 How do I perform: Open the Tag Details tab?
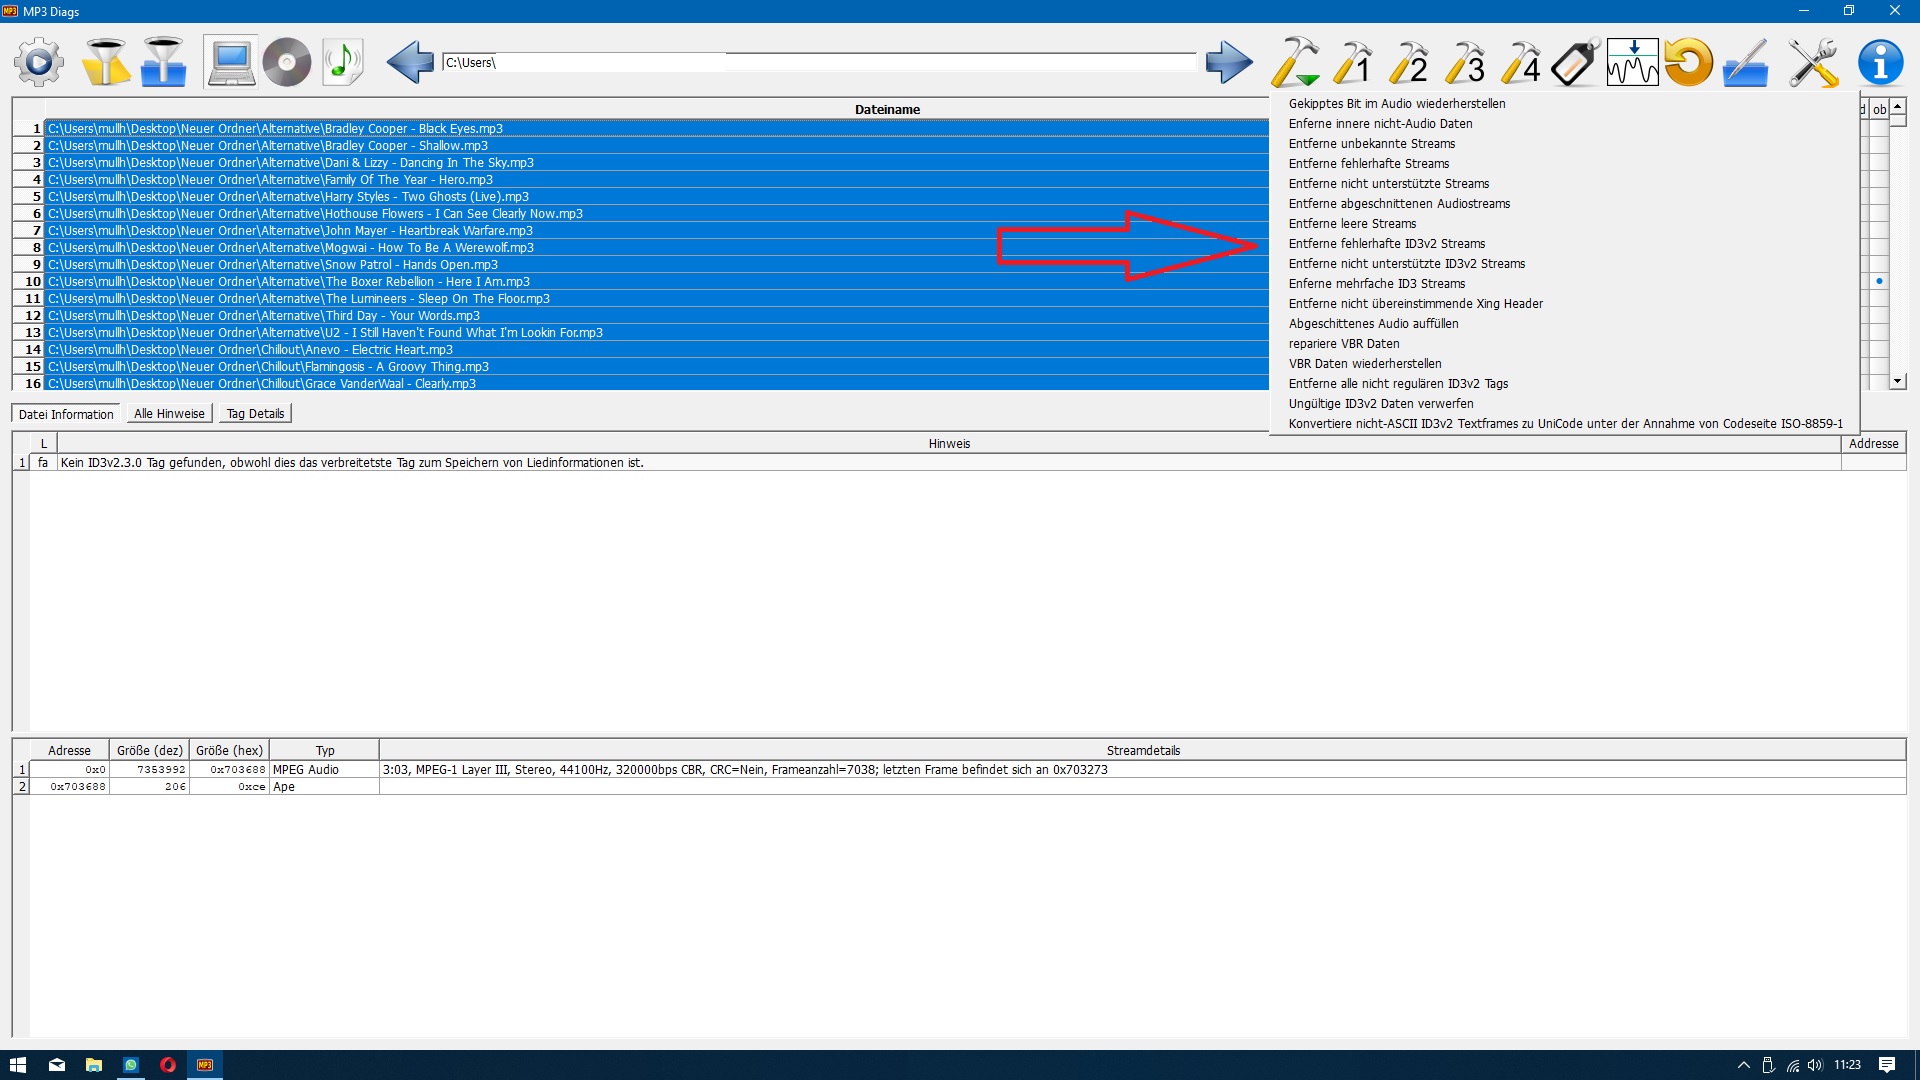click(x=255, y=414)
